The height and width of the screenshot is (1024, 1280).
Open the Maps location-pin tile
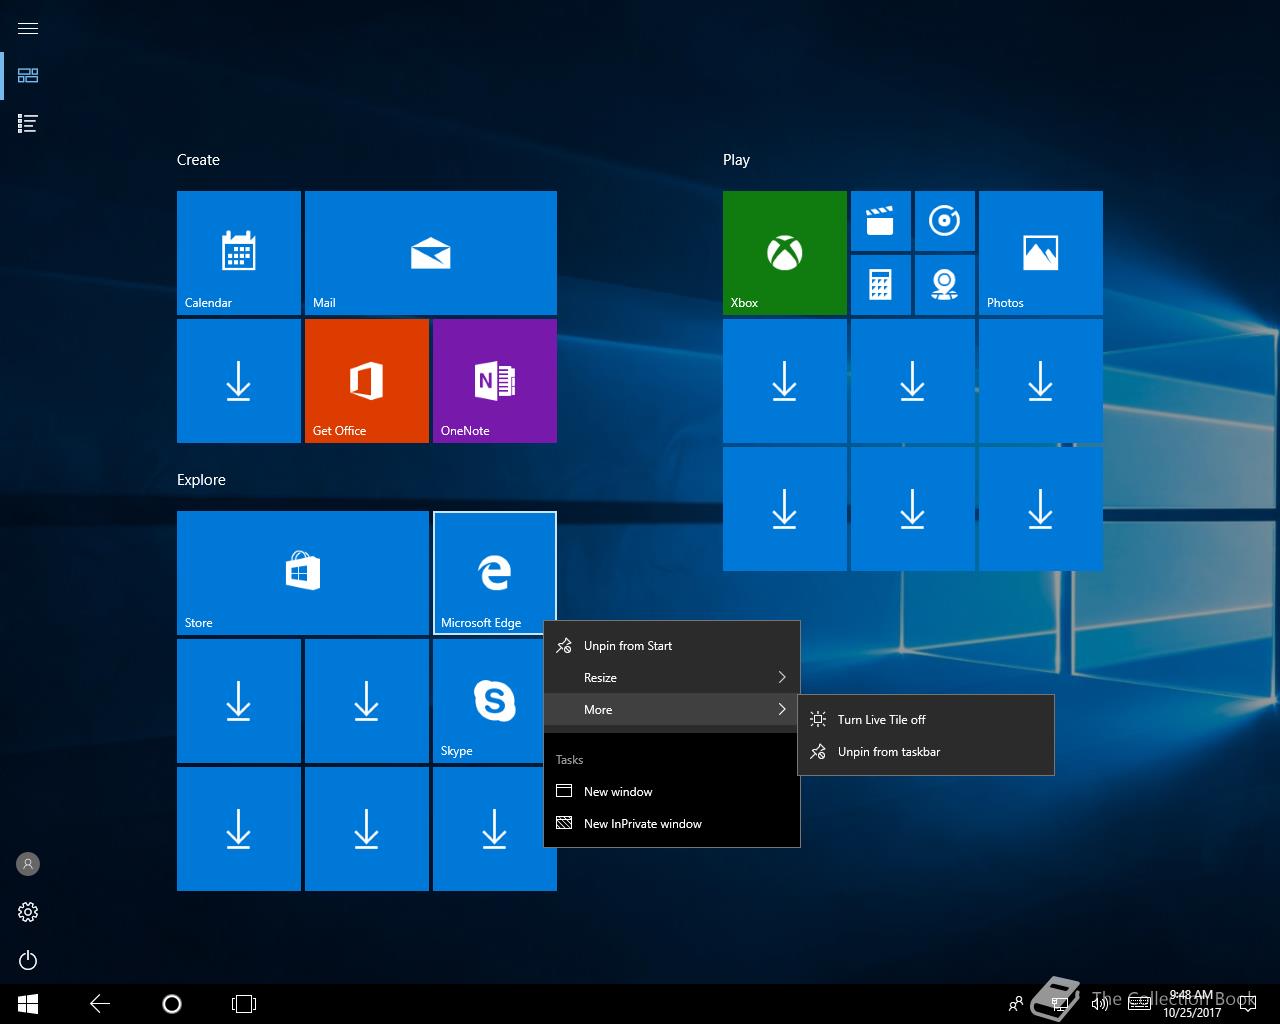click(945, 285)
